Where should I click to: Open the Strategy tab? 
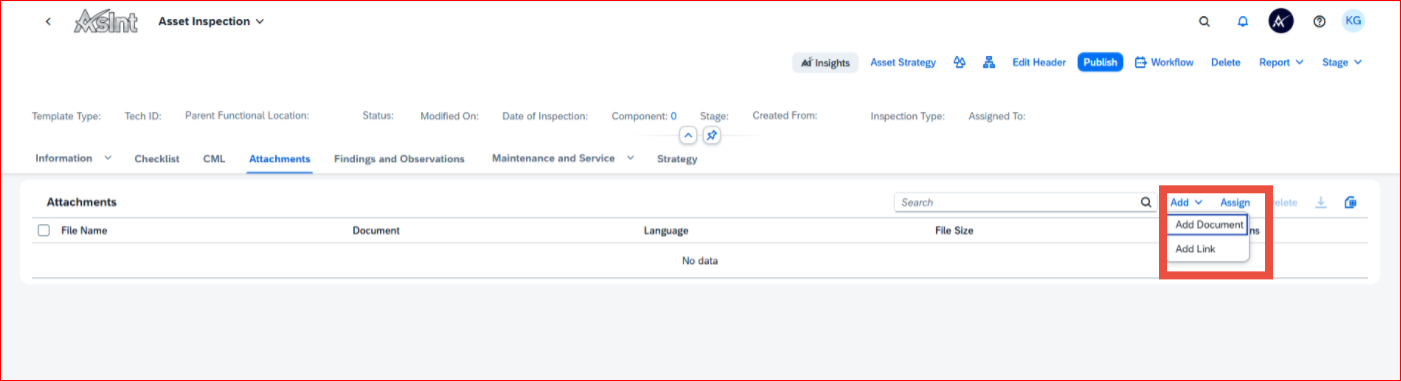(x=677, y=159)
